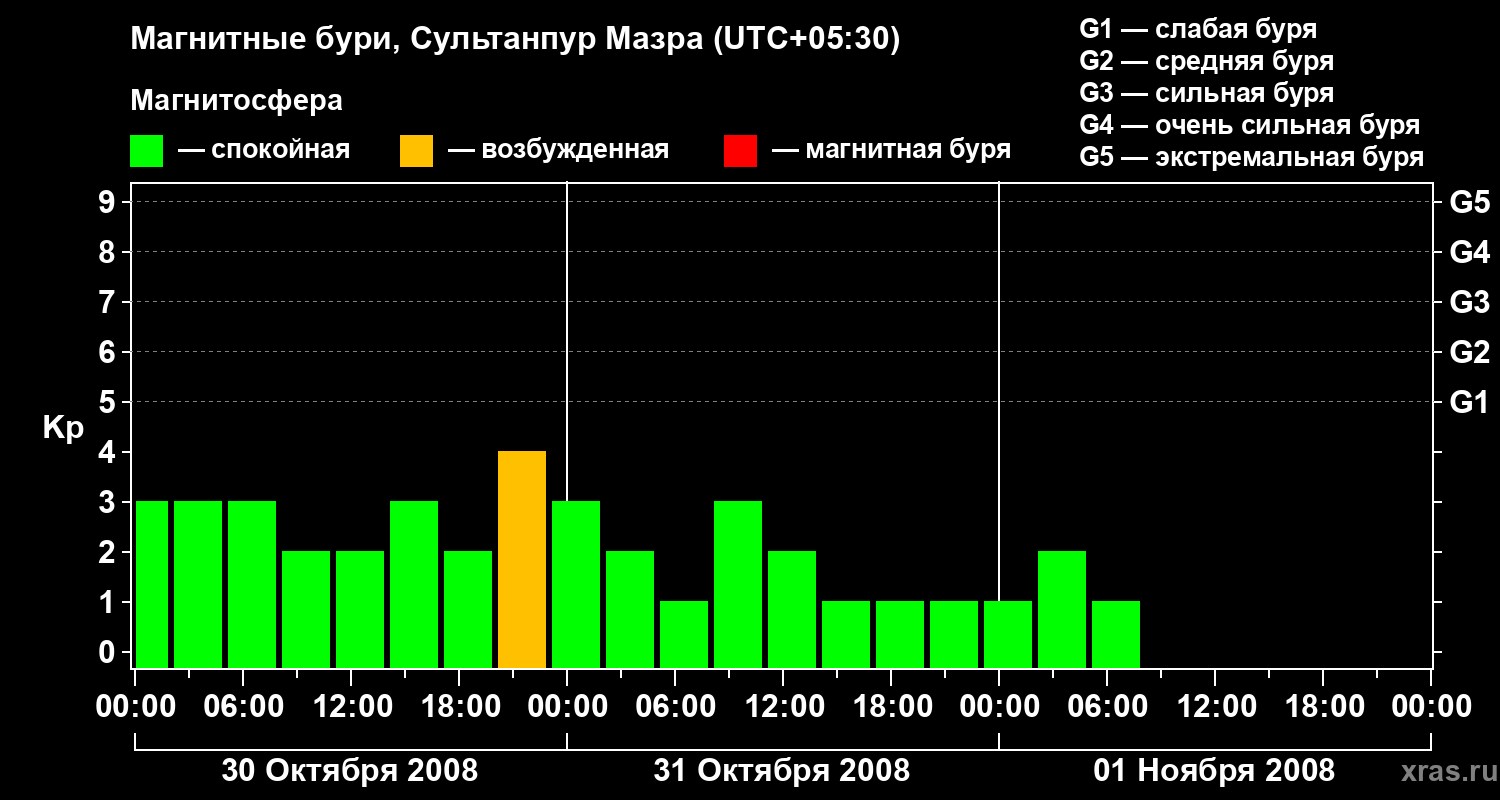Click the '— магнитная буря' legend label
This screenshot has width=1500, height=800.
pyautogui.click(x=891, y=151)
